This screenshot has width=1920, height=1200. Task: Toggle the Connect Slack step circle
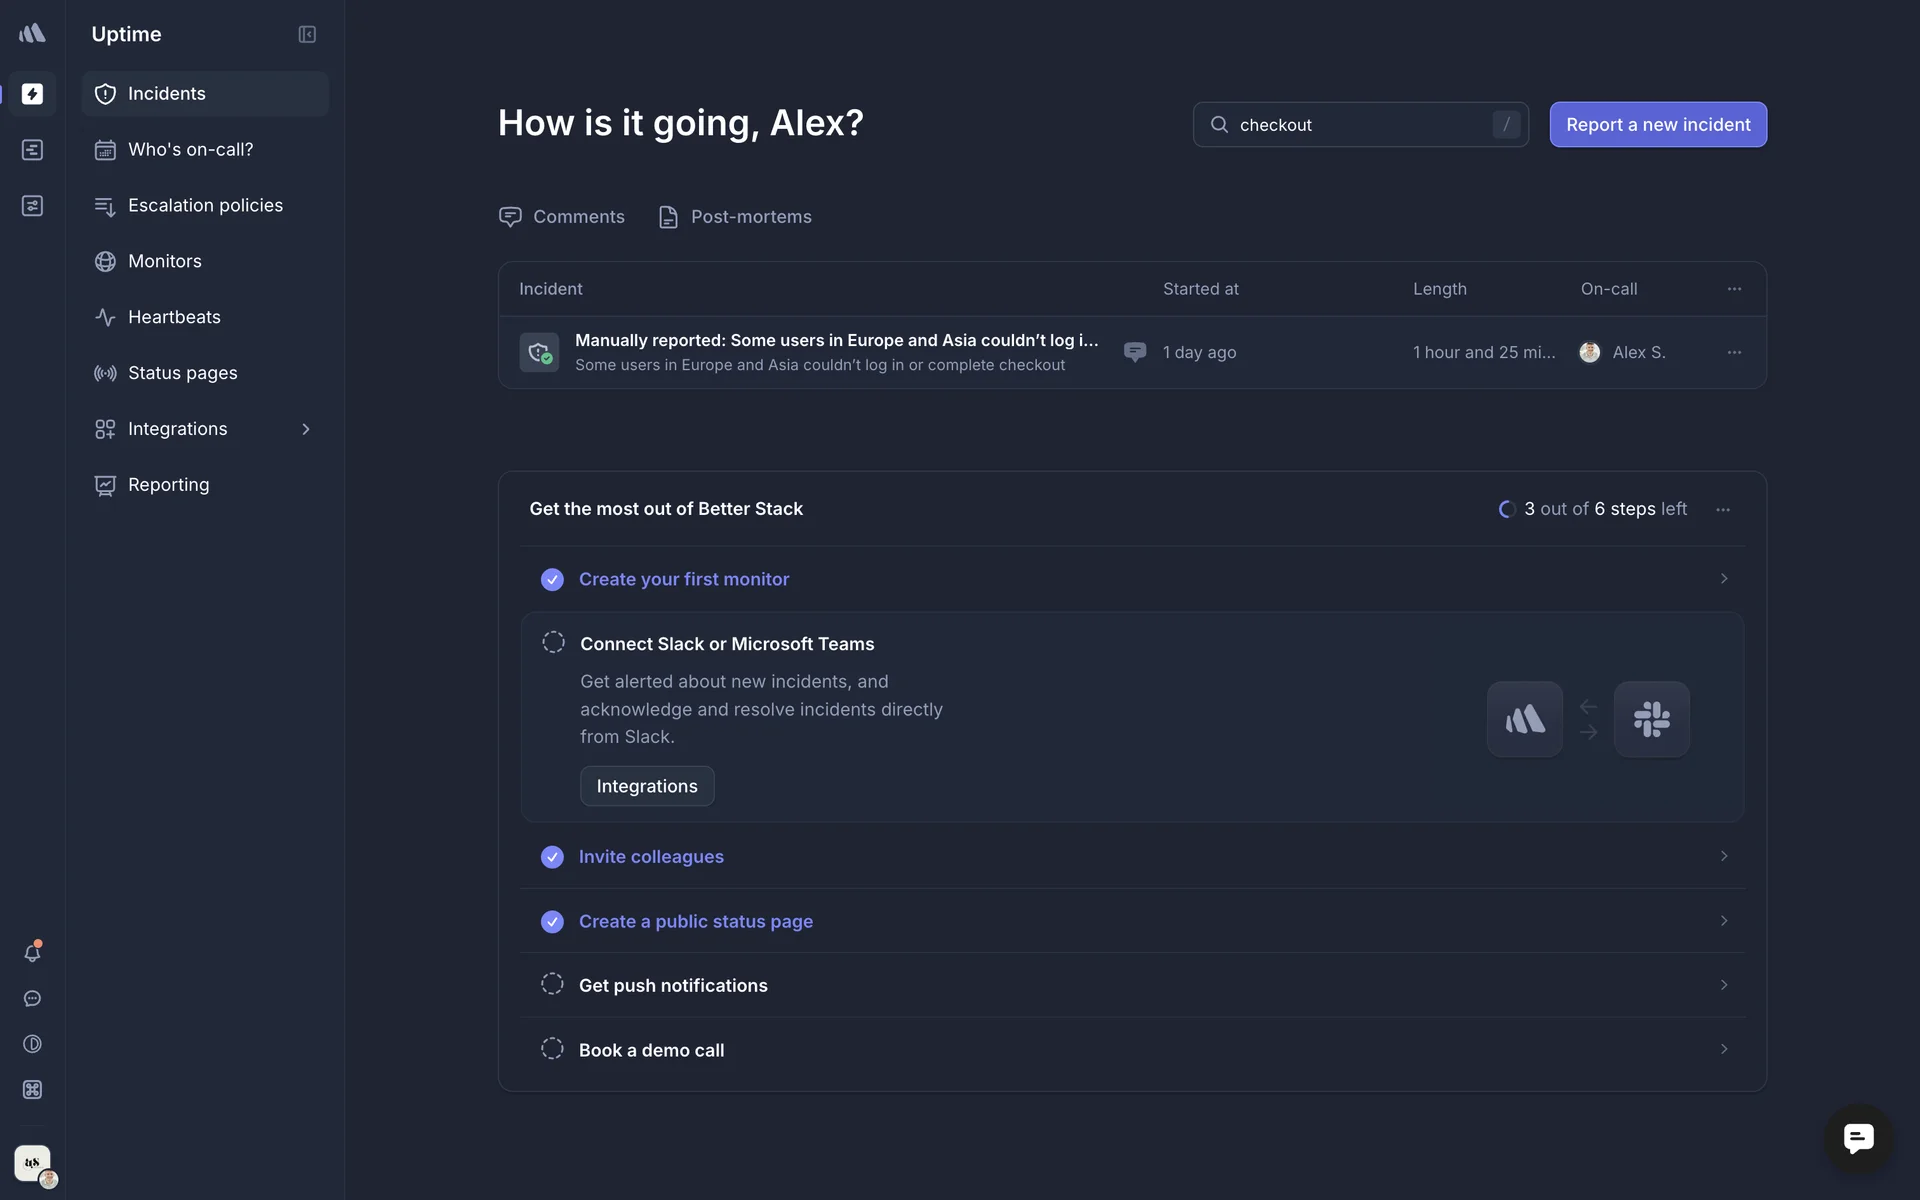tap(553, 643)
